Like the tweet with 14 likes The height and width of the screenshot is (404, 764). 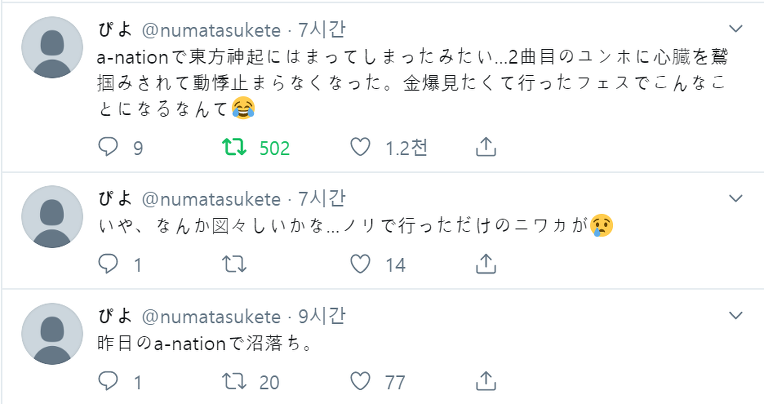tap(361, 264)
